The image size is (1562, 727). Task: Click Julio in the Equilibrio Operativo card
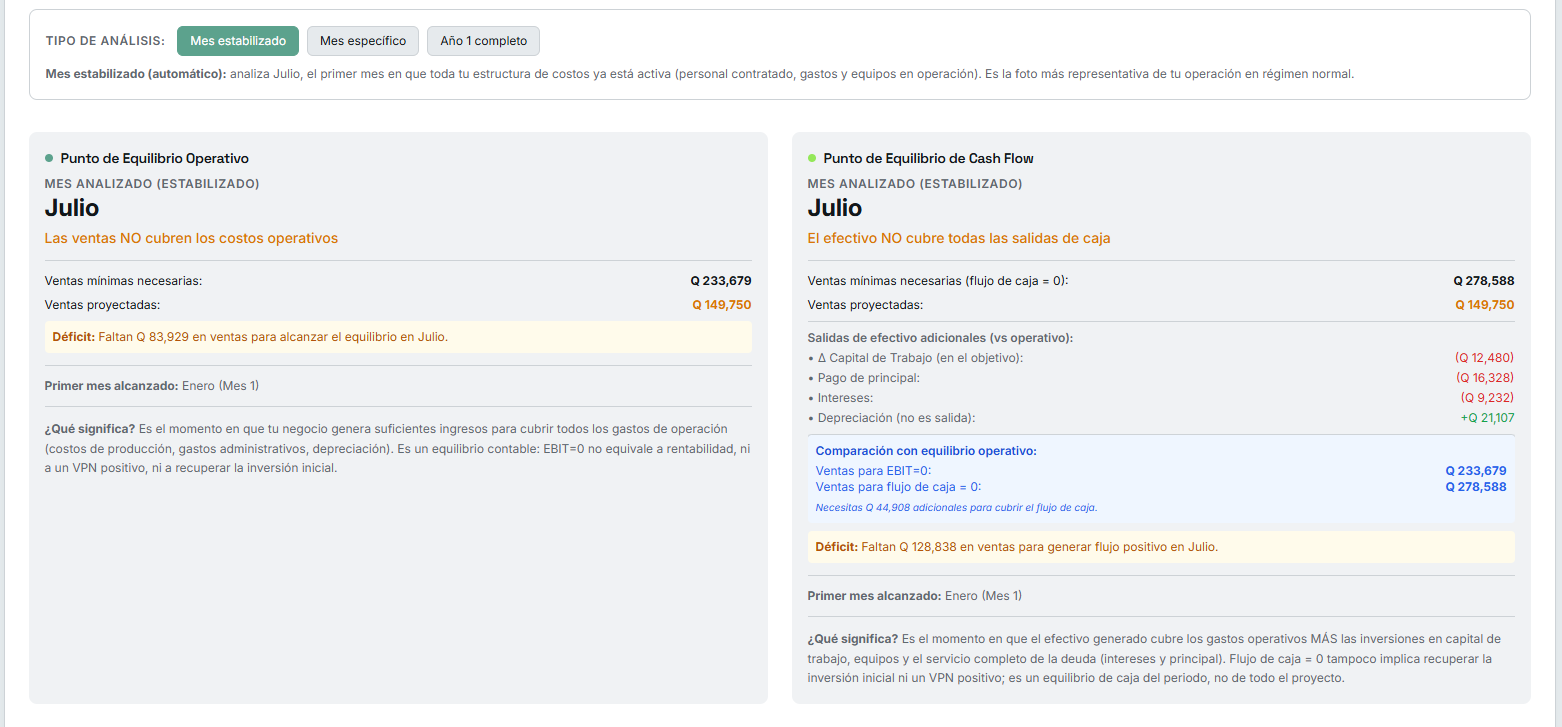click(72, 208)
